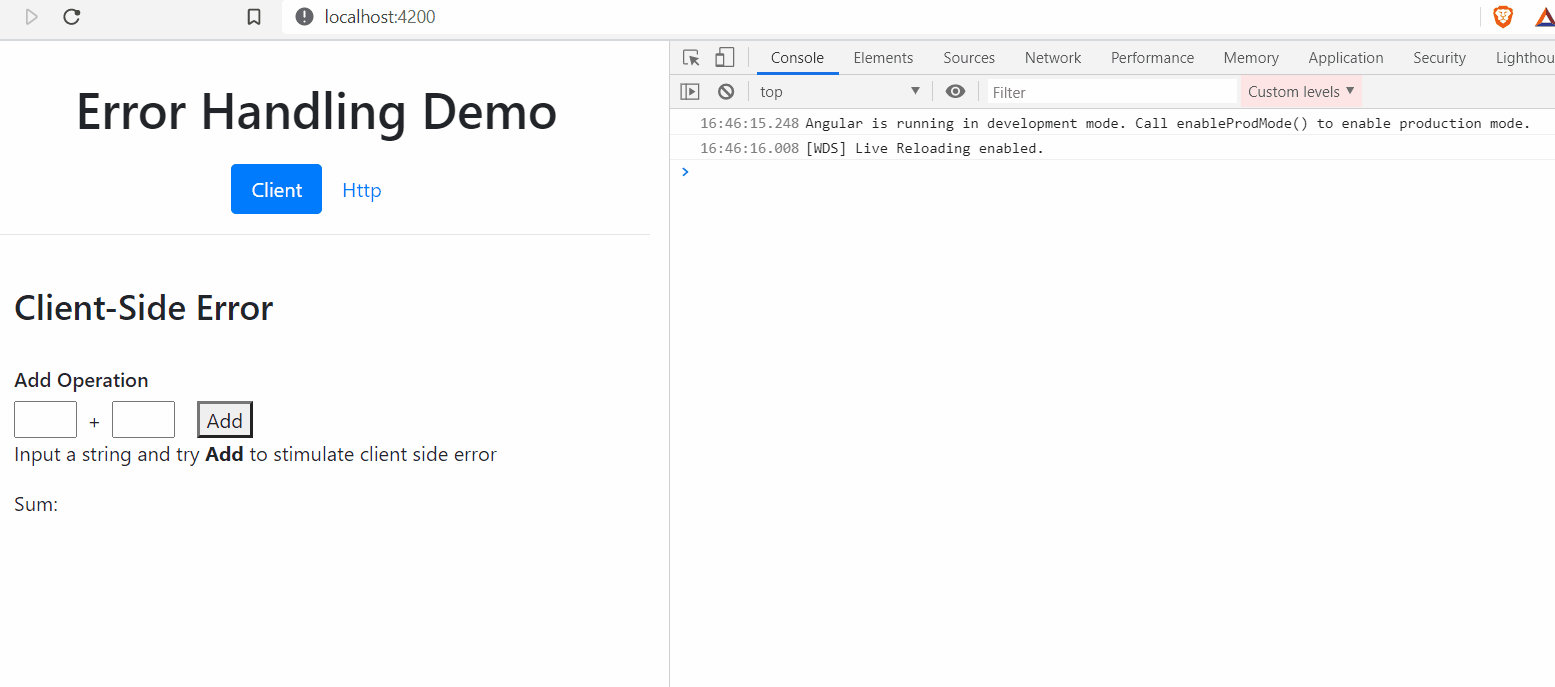1555x687 pixels.
Task: Click the blue Client button
Action: coord(276,189)
